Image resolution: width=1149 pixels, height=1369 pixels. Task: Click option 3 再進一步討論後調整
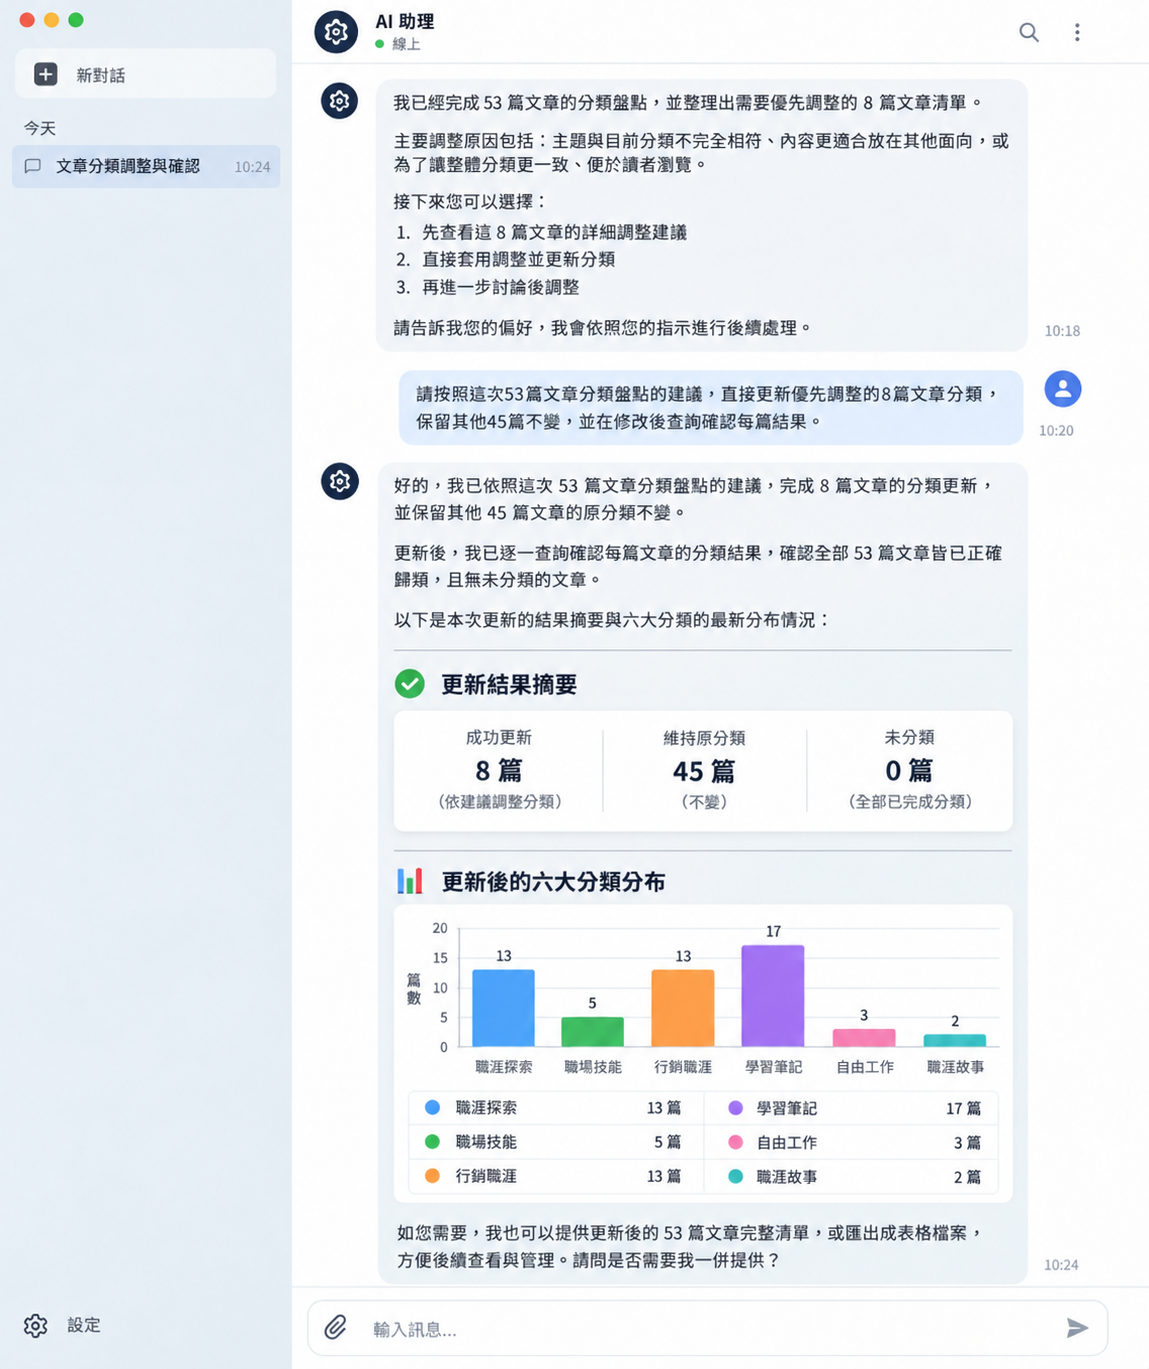pos(487,287)
